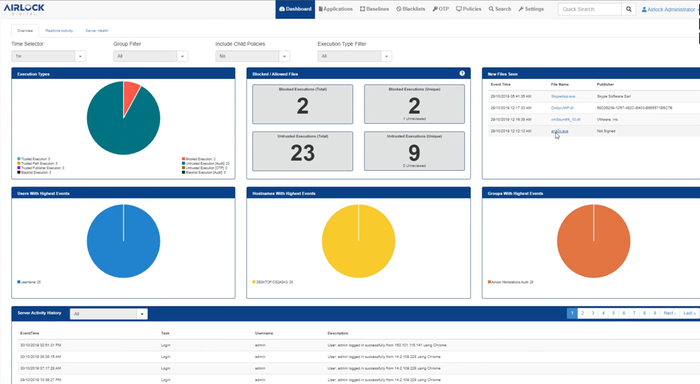Click the Next pagination button

tap(670, 313)
